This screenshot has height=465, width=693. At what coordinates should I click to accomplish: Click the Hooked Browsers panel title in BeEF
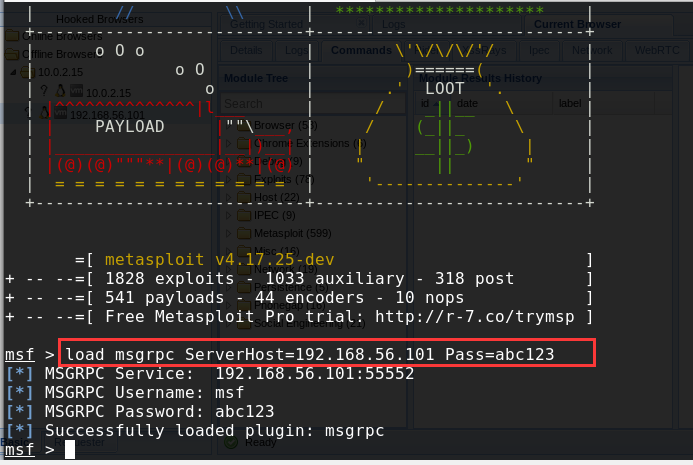(99, 19)
